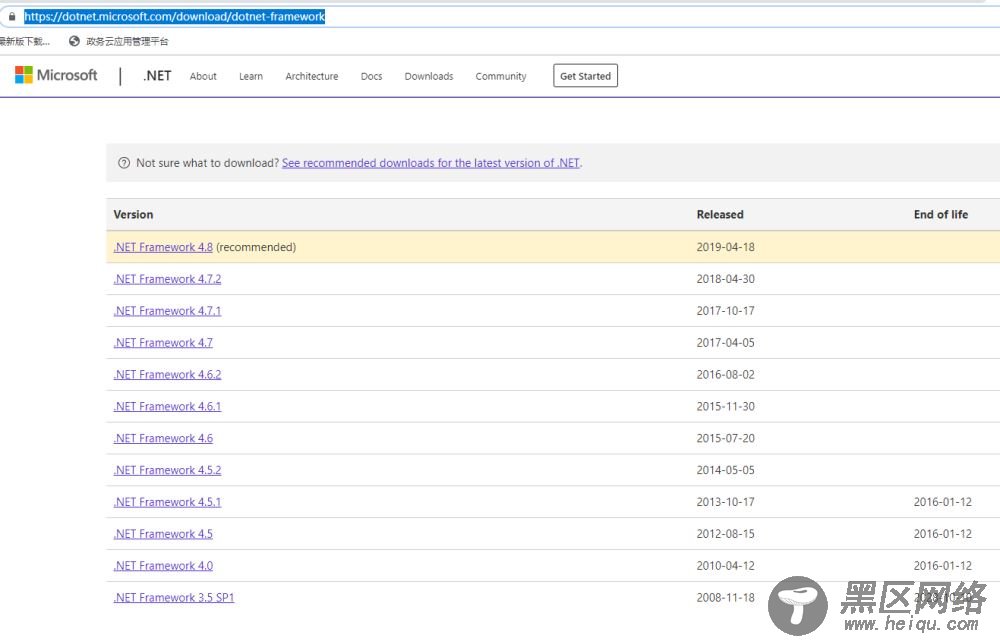
Task: Click the release date 2016-08-02
Action: pos(725,374)
